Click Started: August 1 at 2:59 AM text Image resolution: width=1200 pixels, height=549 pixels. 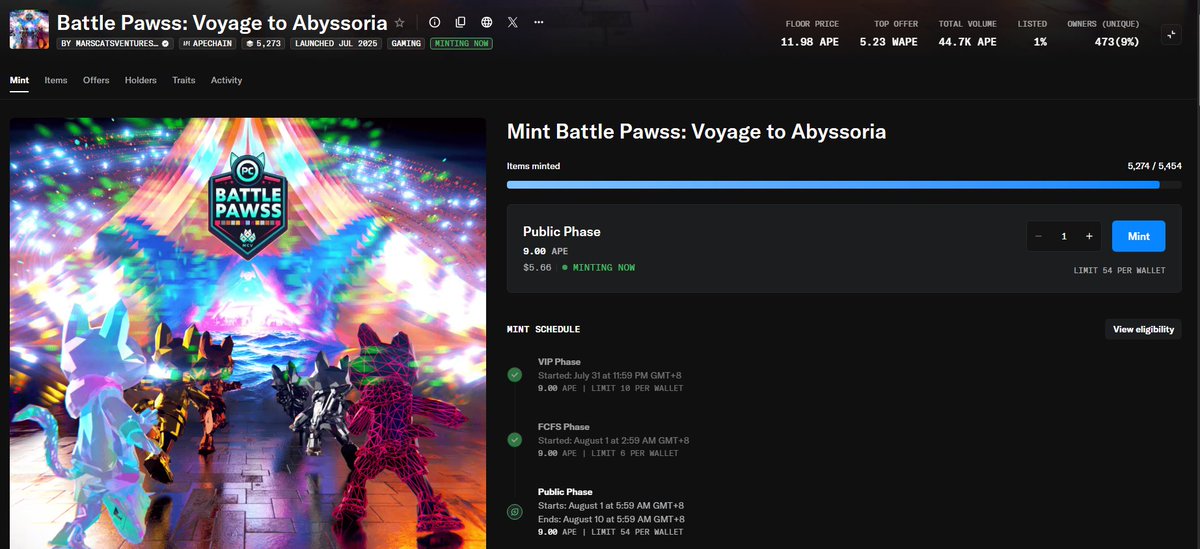click(x=613, y=440)
